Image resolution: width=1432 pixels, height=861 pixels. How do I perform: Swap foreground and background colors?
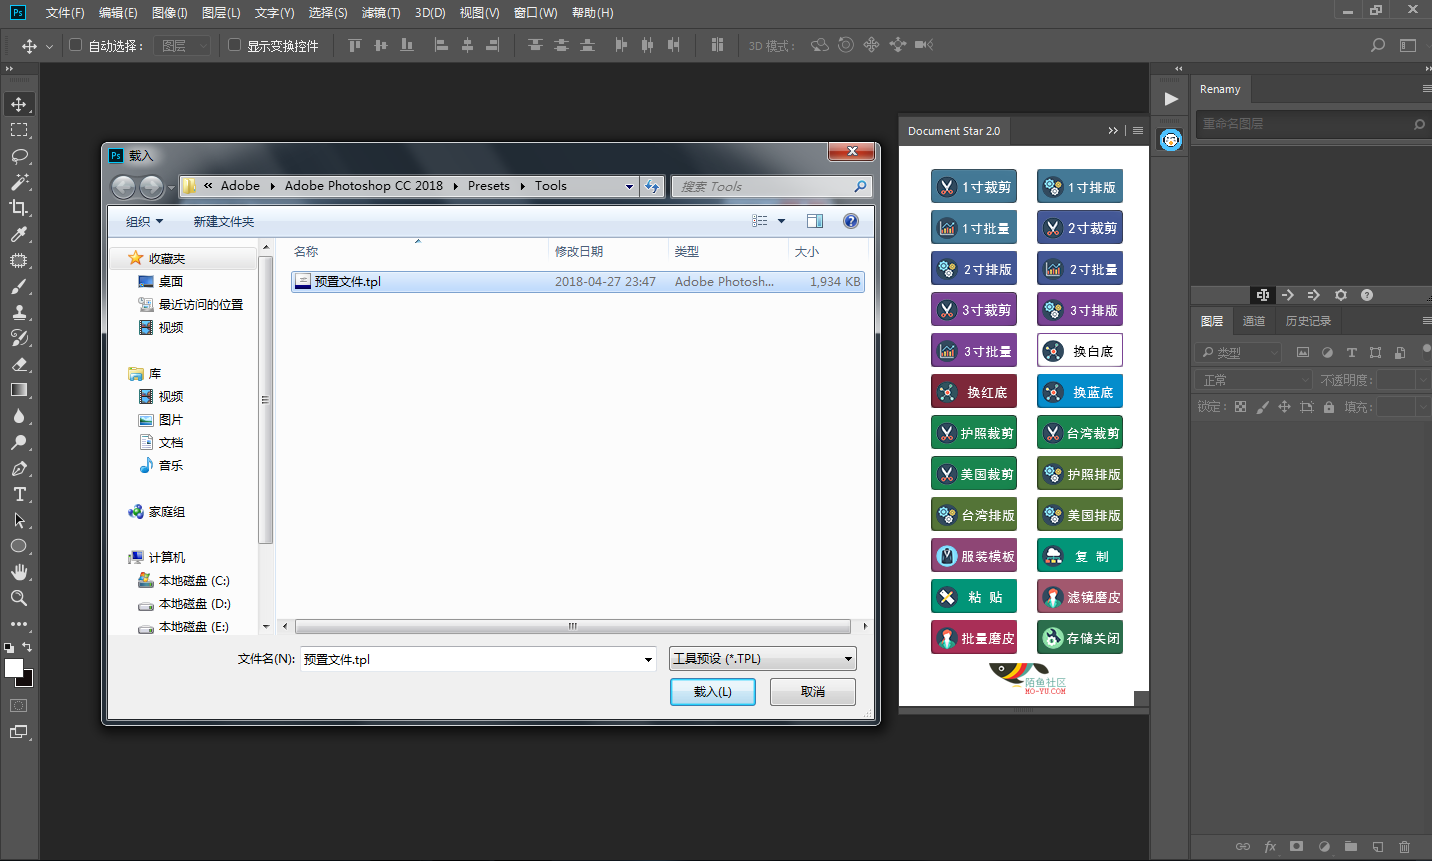[x=27, y=648]
